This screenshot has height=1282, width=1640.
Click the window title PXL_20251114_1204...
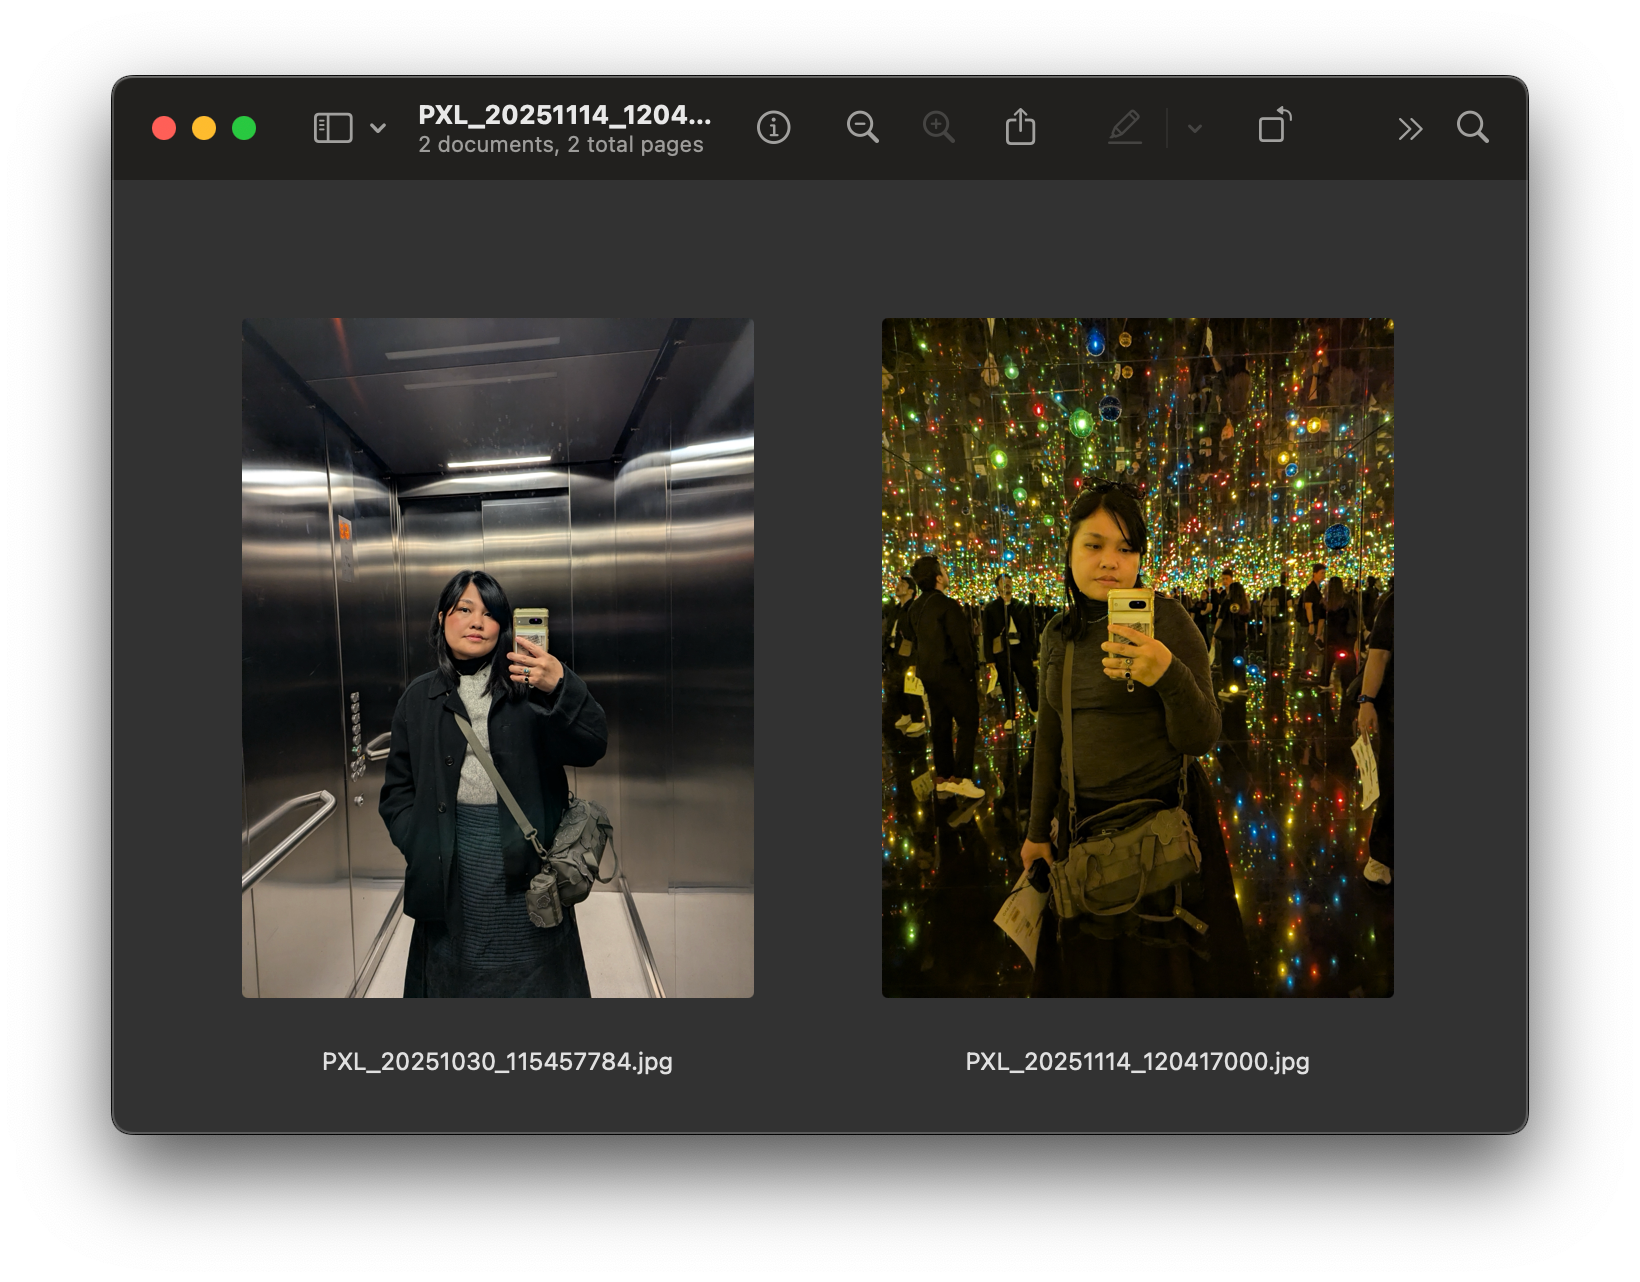[565, 115]
